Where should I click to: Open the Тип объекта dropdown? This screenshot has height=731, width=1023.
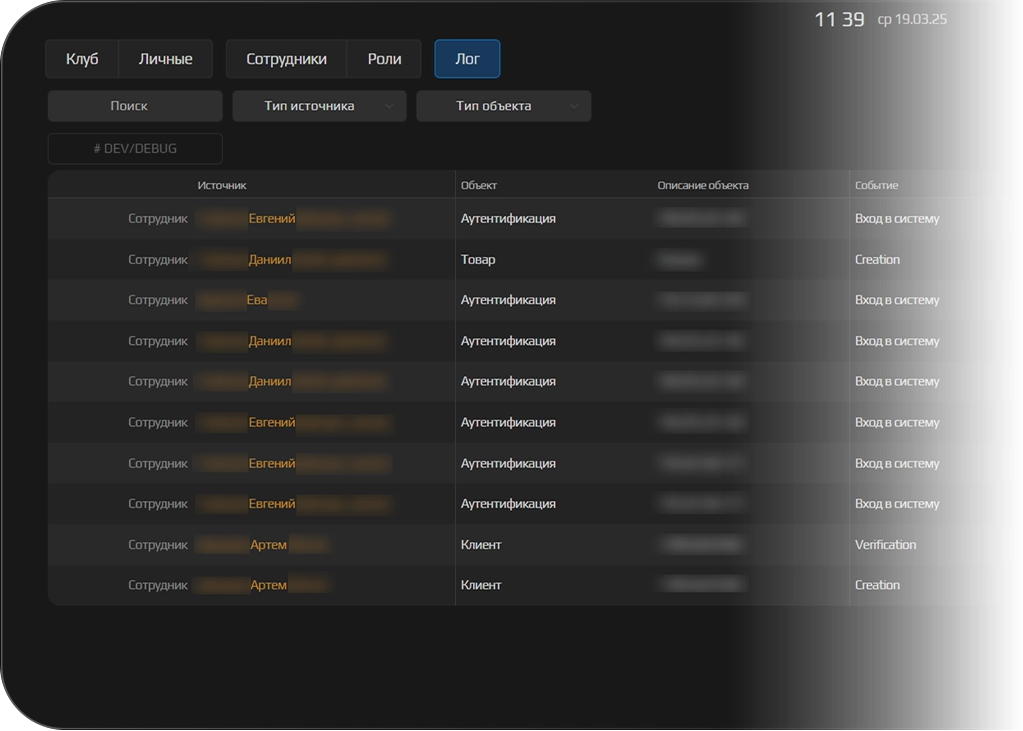(x=503, y=106)
